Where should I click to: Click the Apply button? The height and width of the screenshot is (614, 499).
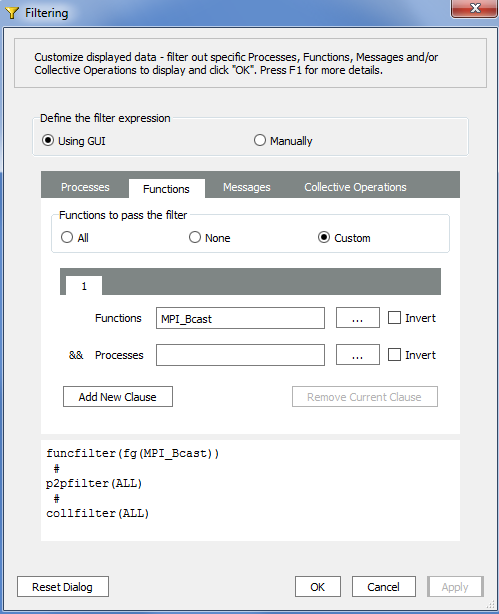click(x=455, y=587)
